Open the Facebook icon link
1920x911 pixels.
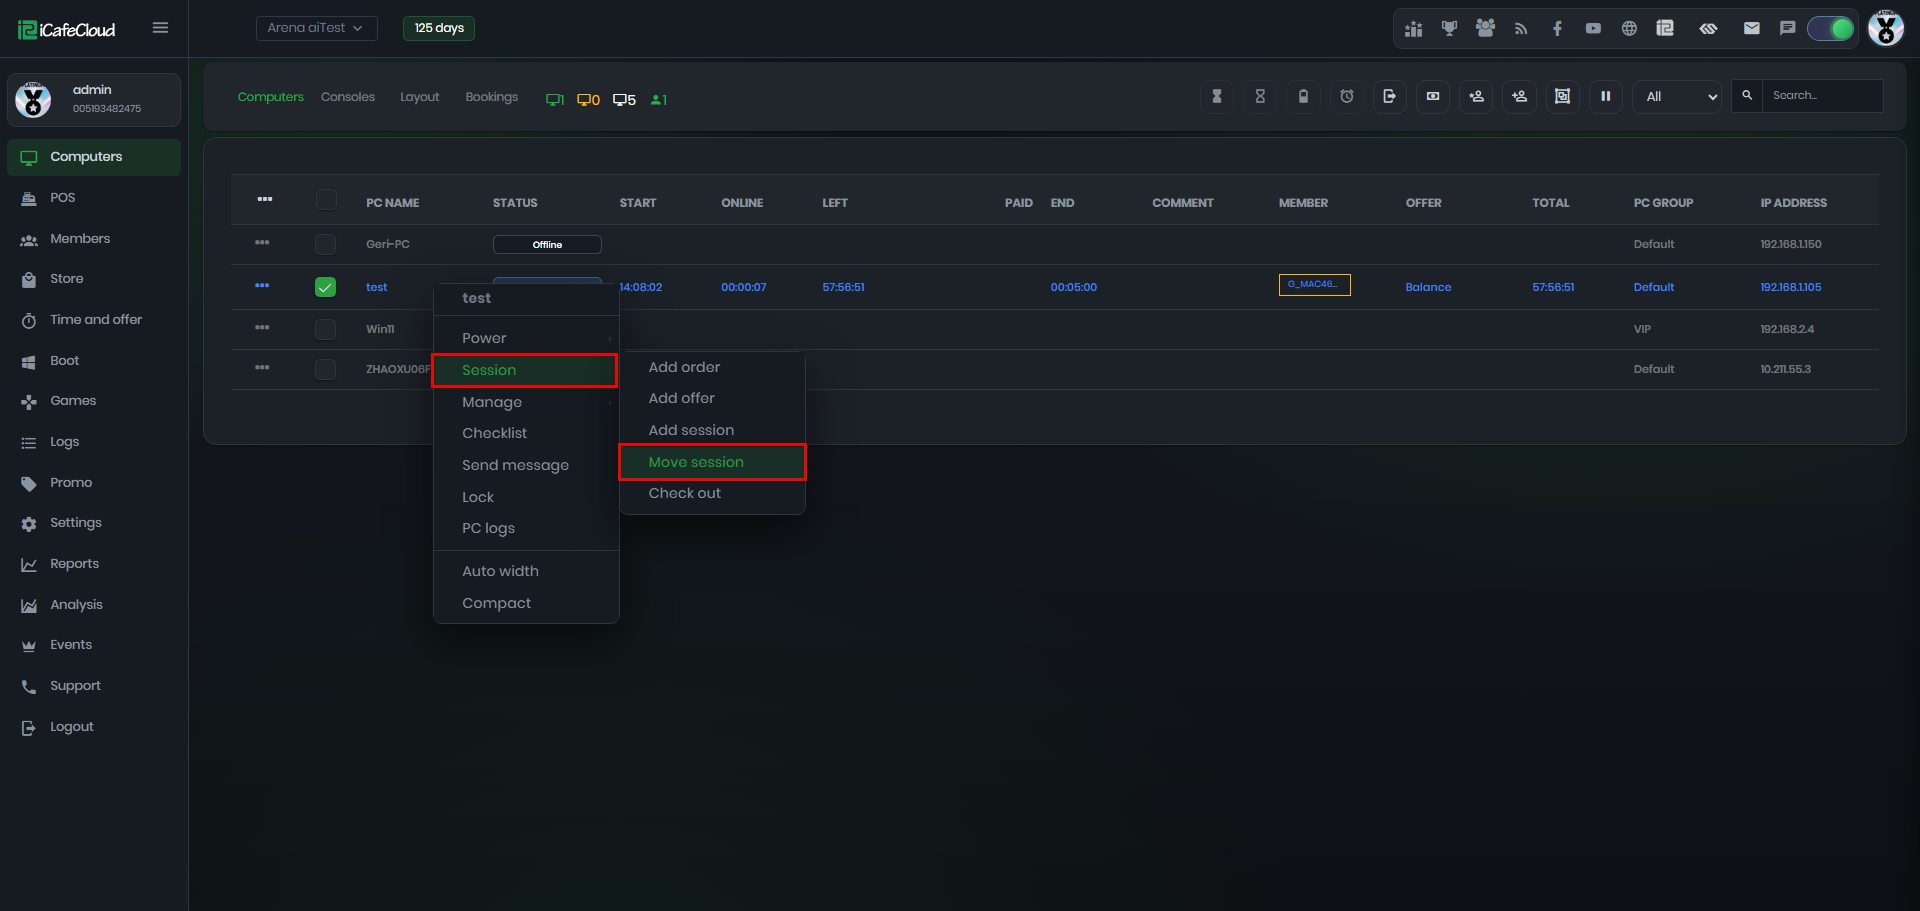1557,29
